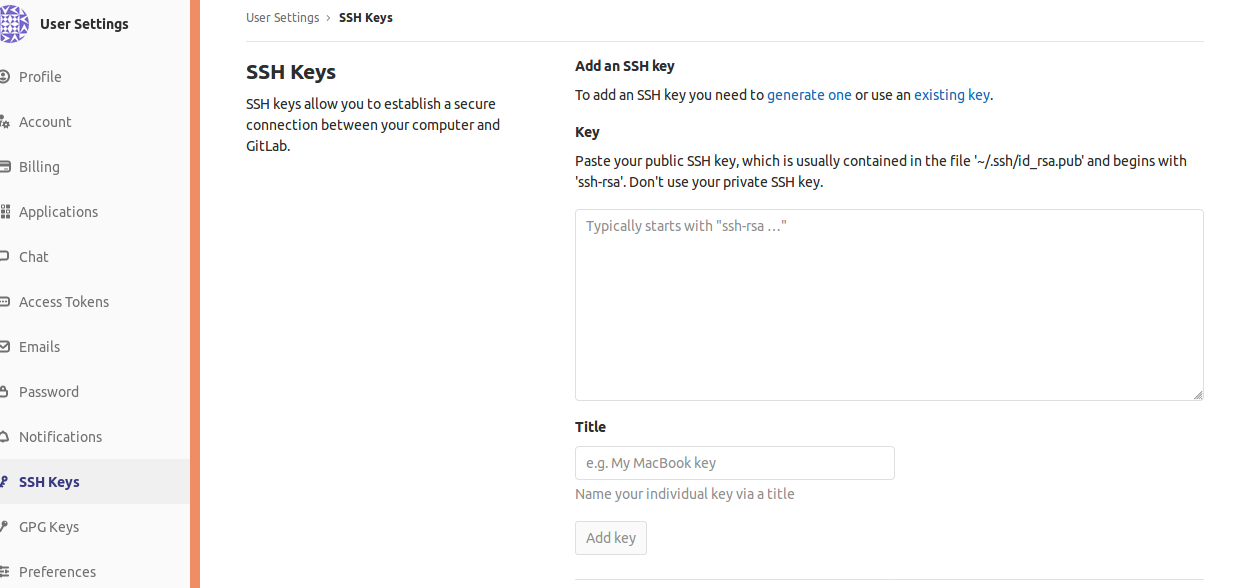The height and width of the screenshot is (588, 1244).
Task: Click the Billing card icon
Action: (x=5, y=167)
